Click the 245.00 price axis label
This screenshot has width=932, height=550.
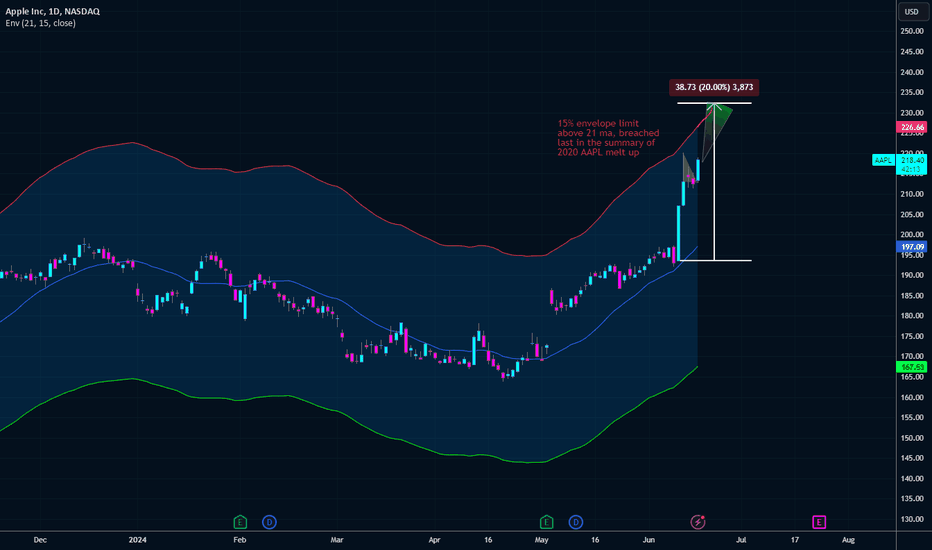(x=912, y=52)
